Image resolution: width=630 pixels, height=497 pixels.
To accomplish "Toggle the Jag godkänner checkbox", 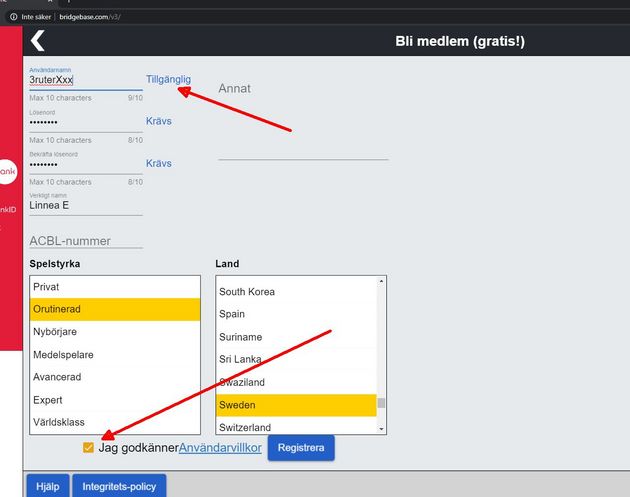I will (x=89, y=448).
